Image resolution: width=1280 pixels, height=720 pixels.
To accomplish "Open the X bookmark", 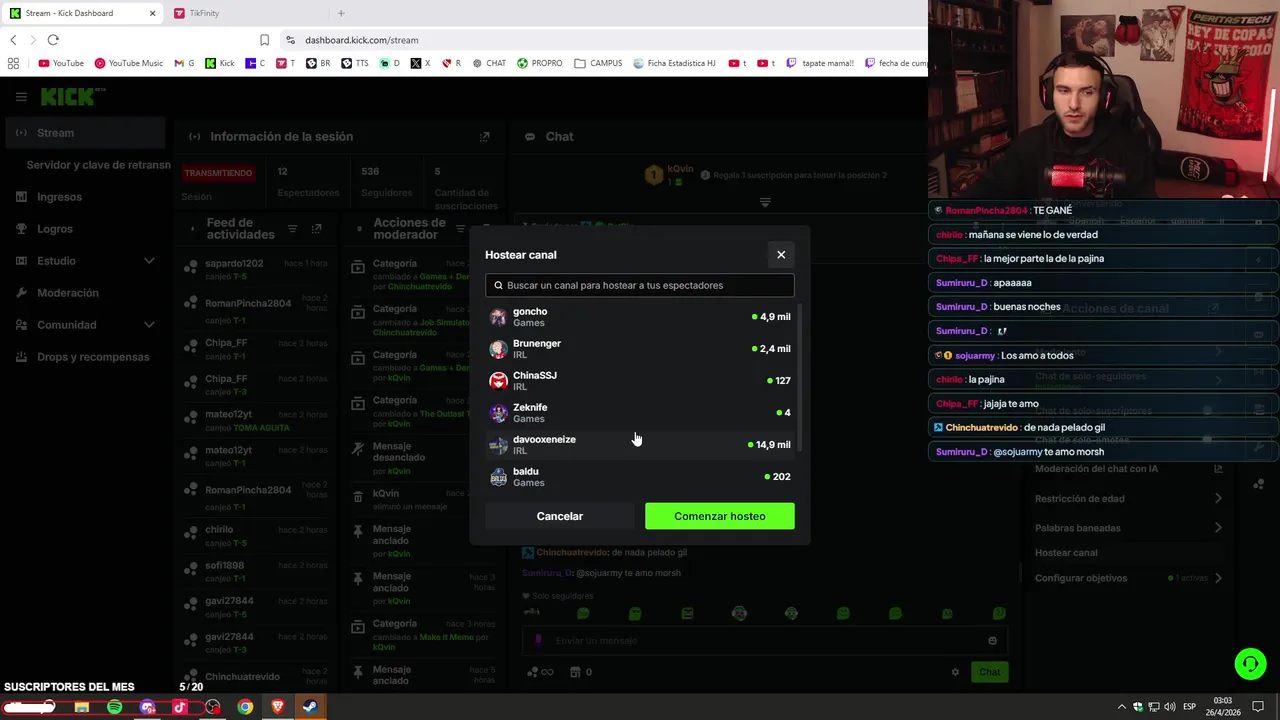I will (x=420, y=63).
